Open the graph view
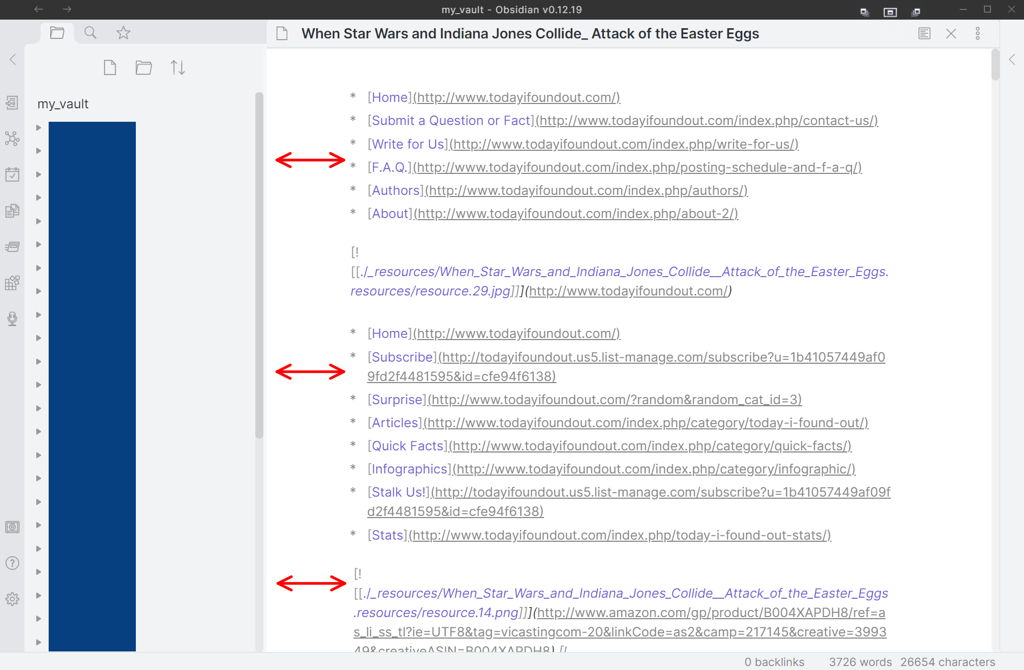1024x670 pixels. click(12, 138)
